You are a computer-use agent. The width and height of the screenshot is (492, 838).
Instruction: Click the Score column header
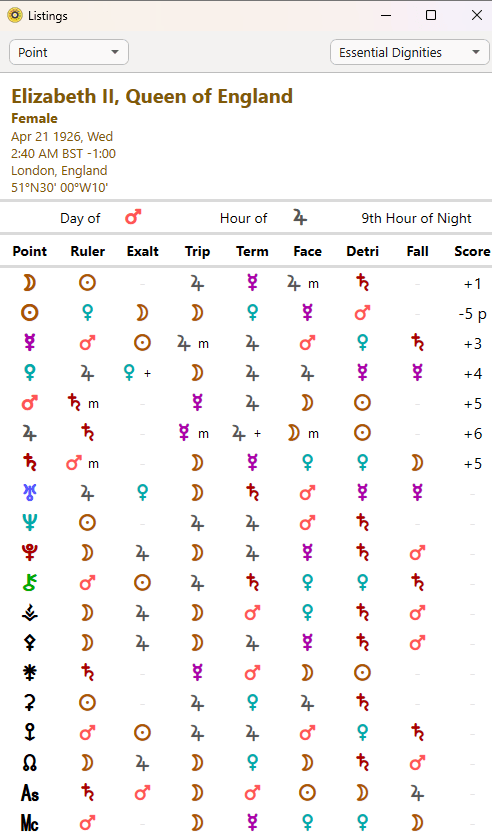coord(472,251)
